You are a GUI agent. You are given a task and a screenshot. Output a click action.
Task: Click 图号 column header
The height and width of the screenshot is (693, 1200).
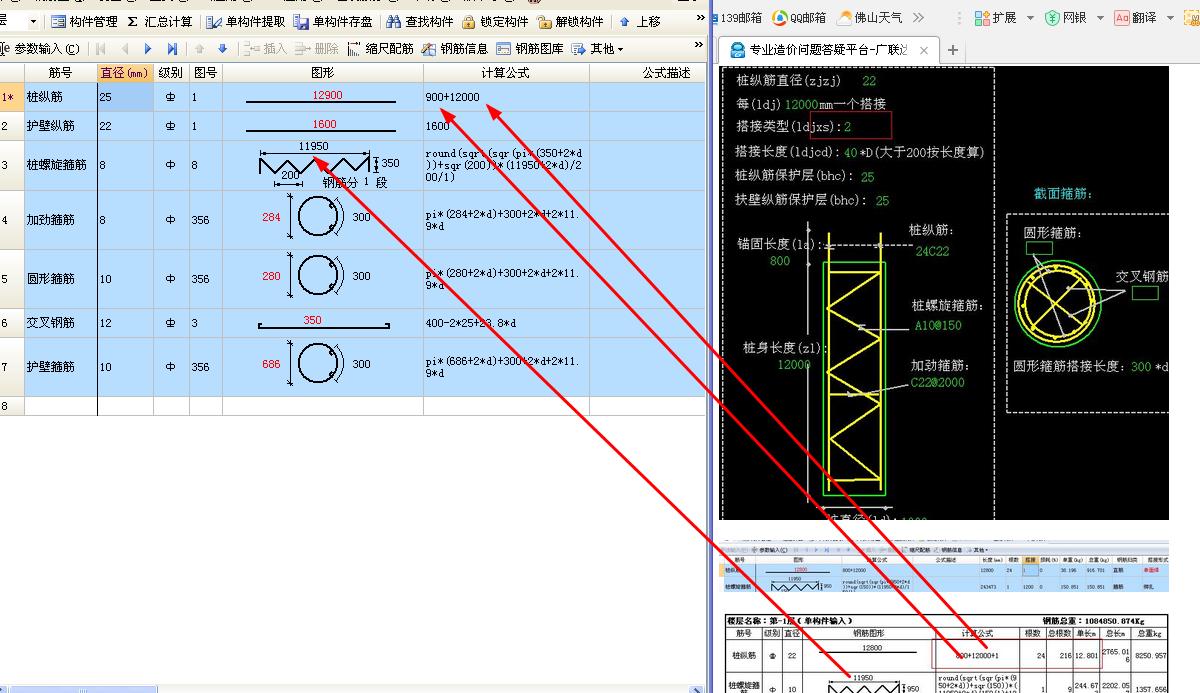click(205, 73)
